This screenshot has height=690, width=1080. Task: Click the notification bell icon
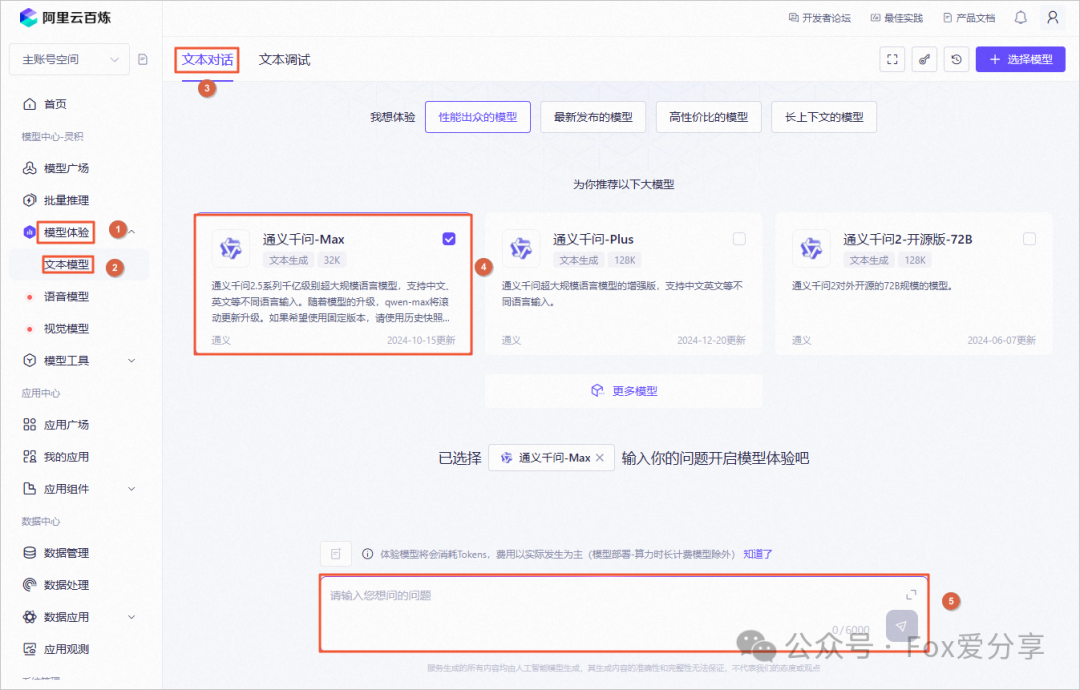1021,17
